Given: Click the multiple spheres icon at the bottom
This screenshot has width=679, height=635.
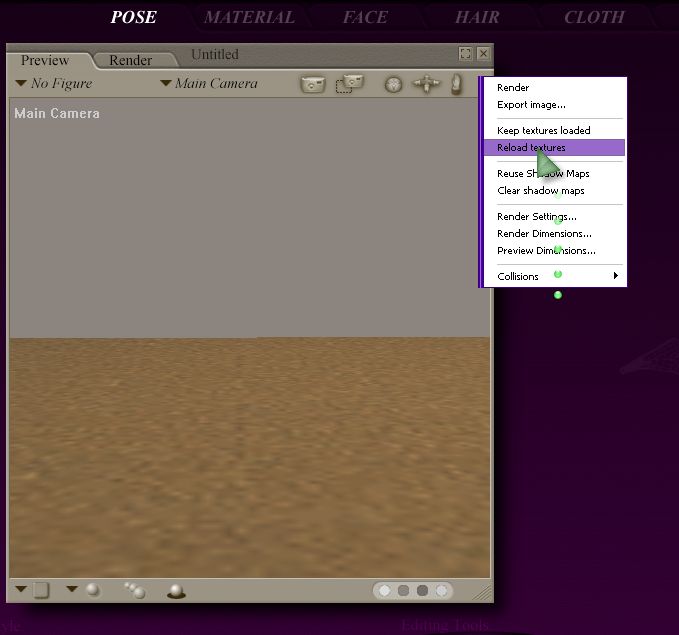Looking at the screenshot, I should pyautogui.click(x=134, y=591).
